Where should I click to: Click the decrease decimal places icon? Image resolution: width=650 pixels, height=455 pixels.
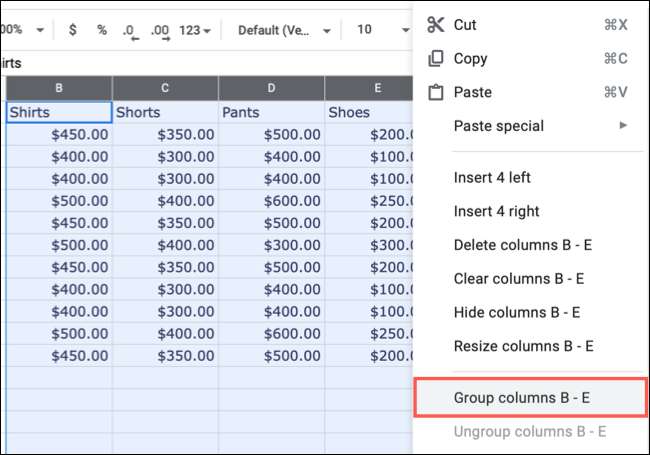pyautogui.click(x=130, y=30)
